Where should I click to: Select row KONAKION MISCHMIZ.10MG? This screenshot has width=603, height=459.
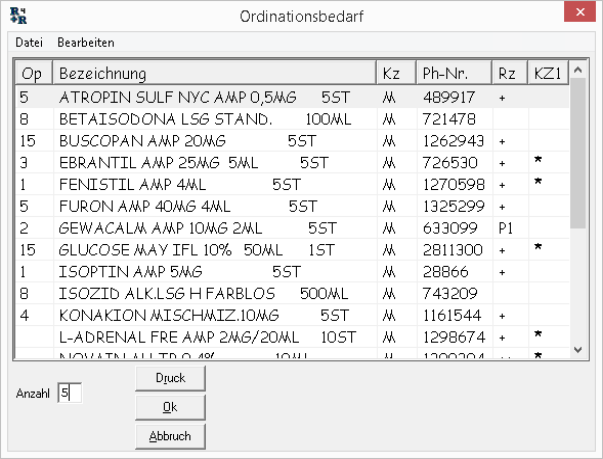(292, 316)
